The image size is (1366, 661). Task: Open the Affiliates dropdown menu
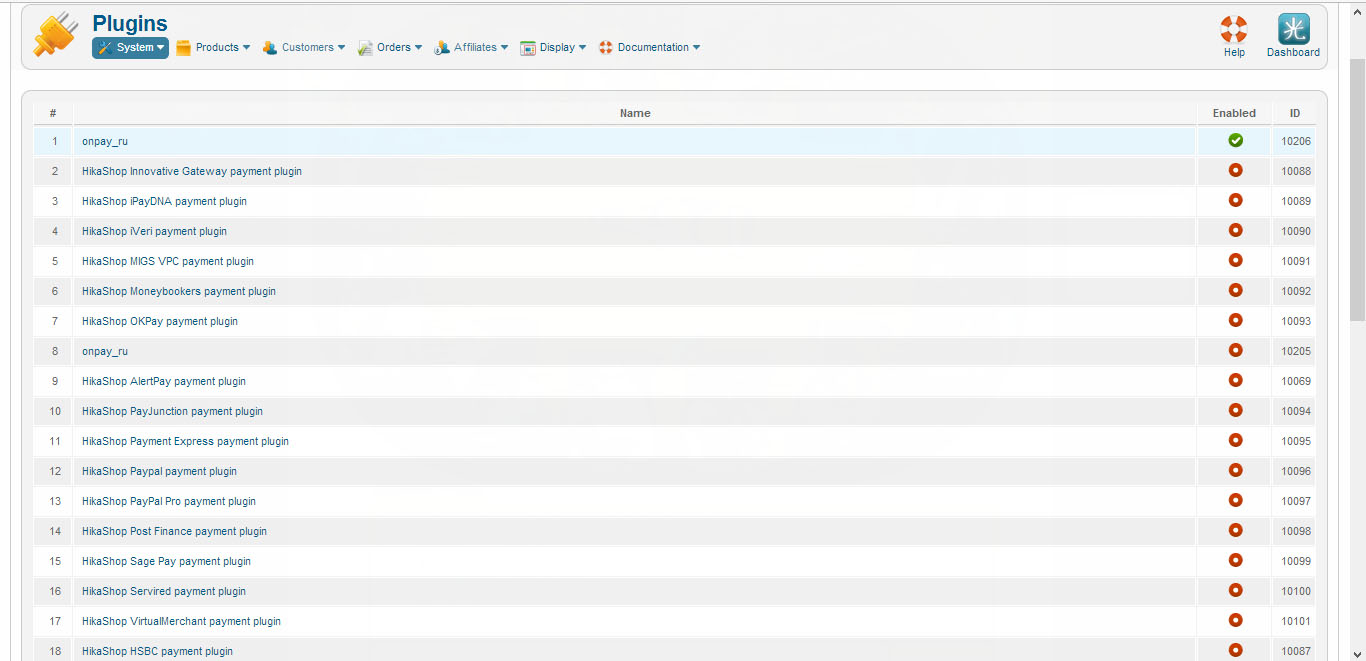point(471,48)
